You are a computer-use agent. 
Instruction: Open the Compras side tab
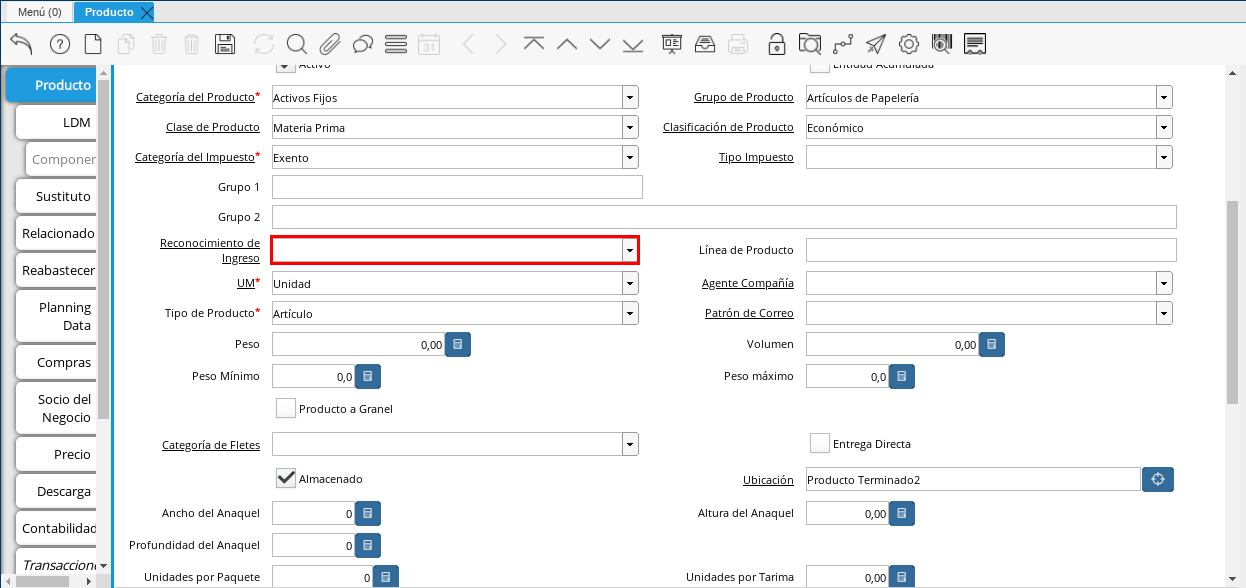coord(58,362)
